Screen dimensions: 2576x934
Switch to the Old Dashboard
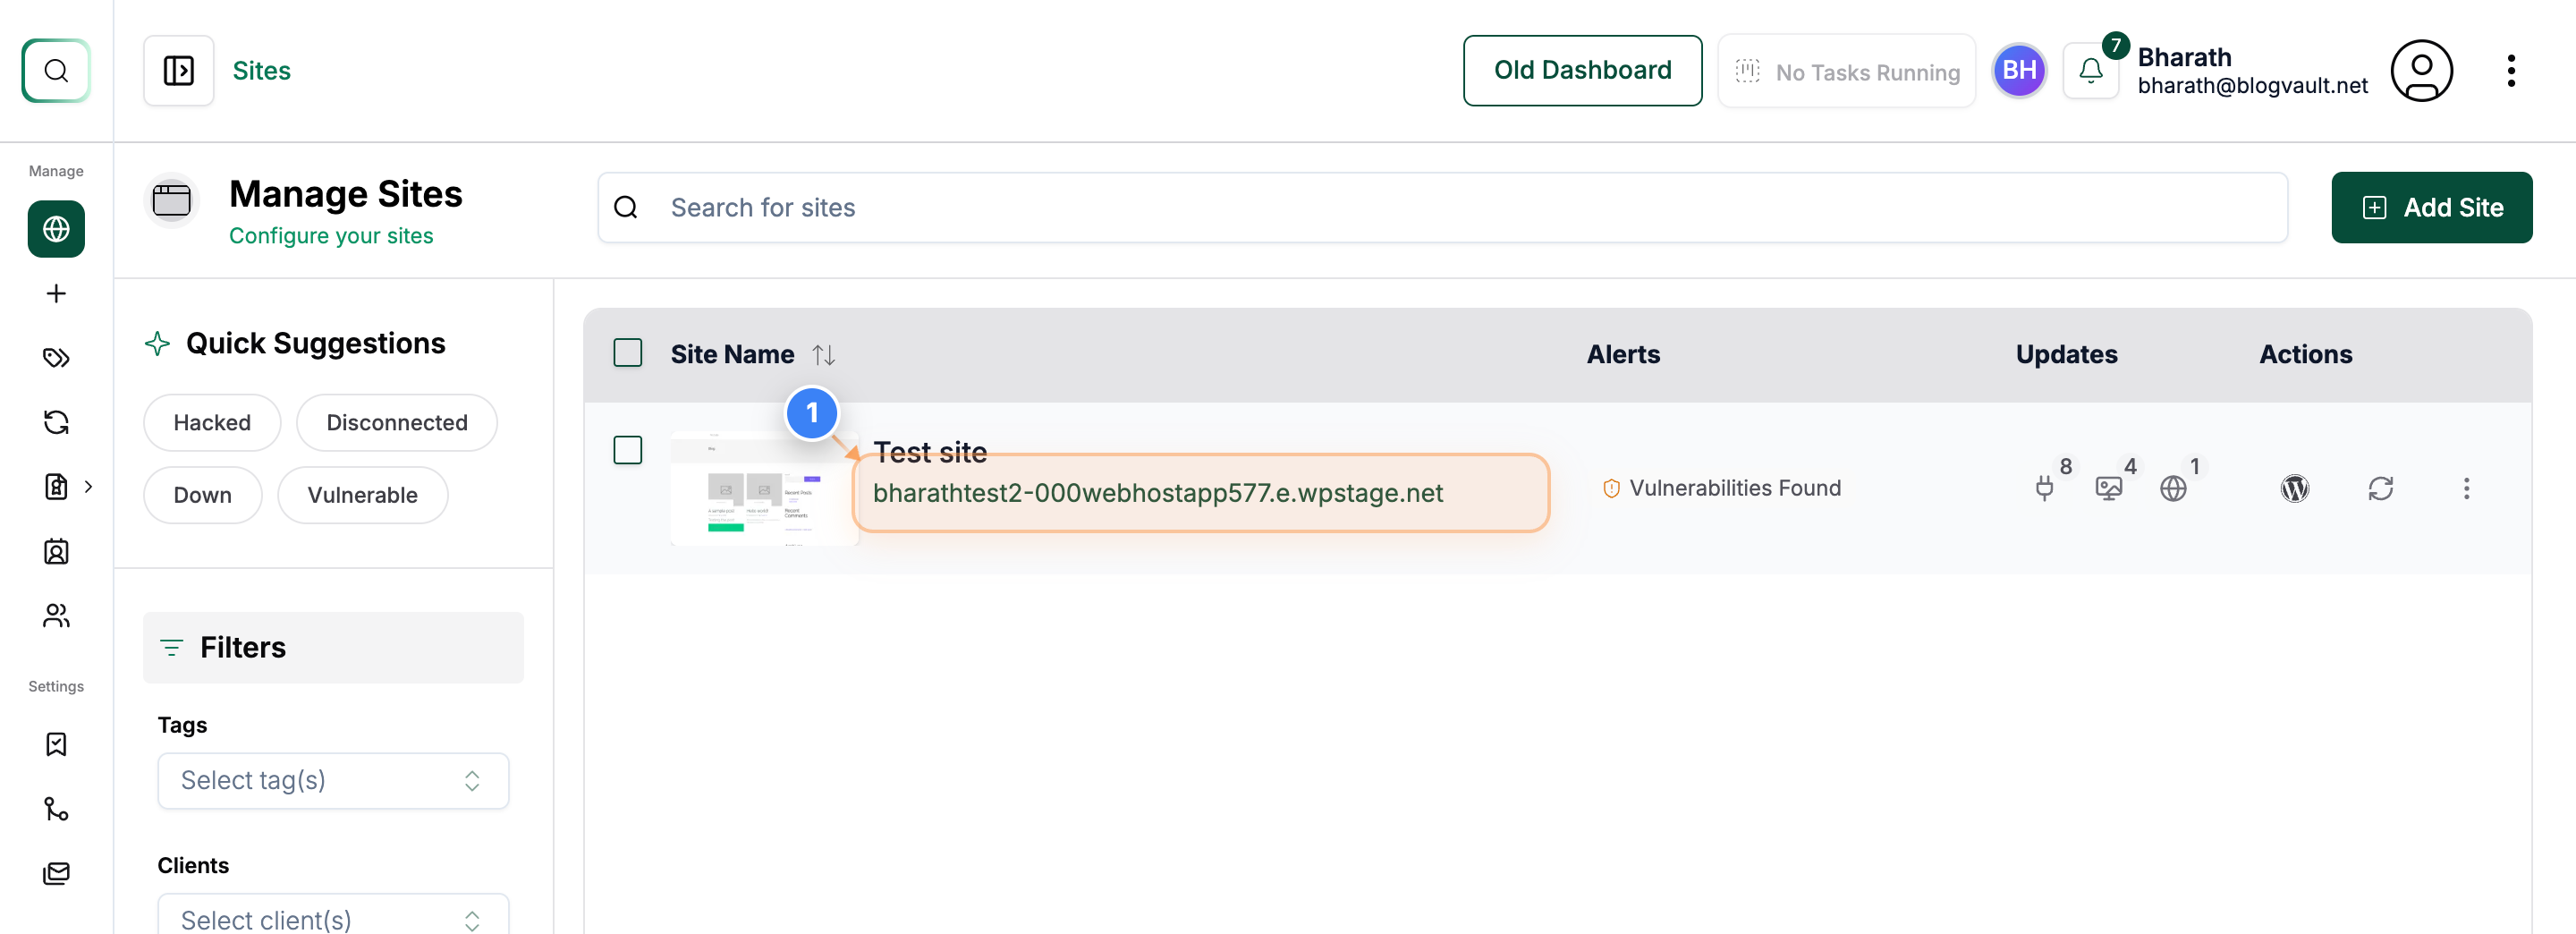pyautogui.click(x=1582, y=70)
